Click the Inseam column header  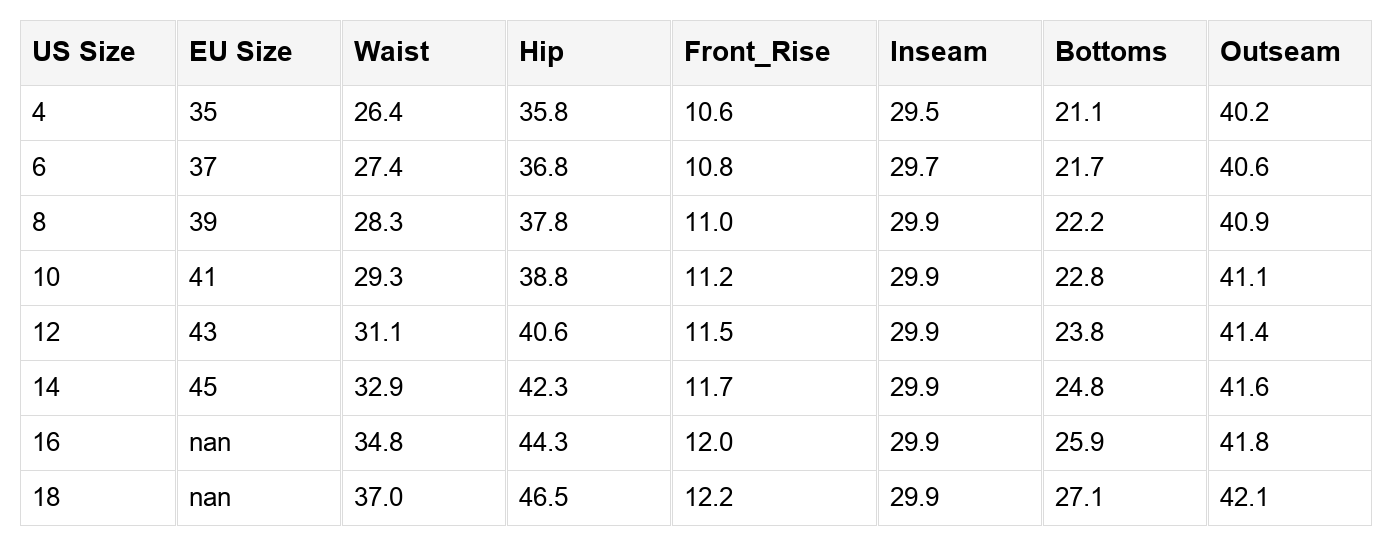[938, 52]
